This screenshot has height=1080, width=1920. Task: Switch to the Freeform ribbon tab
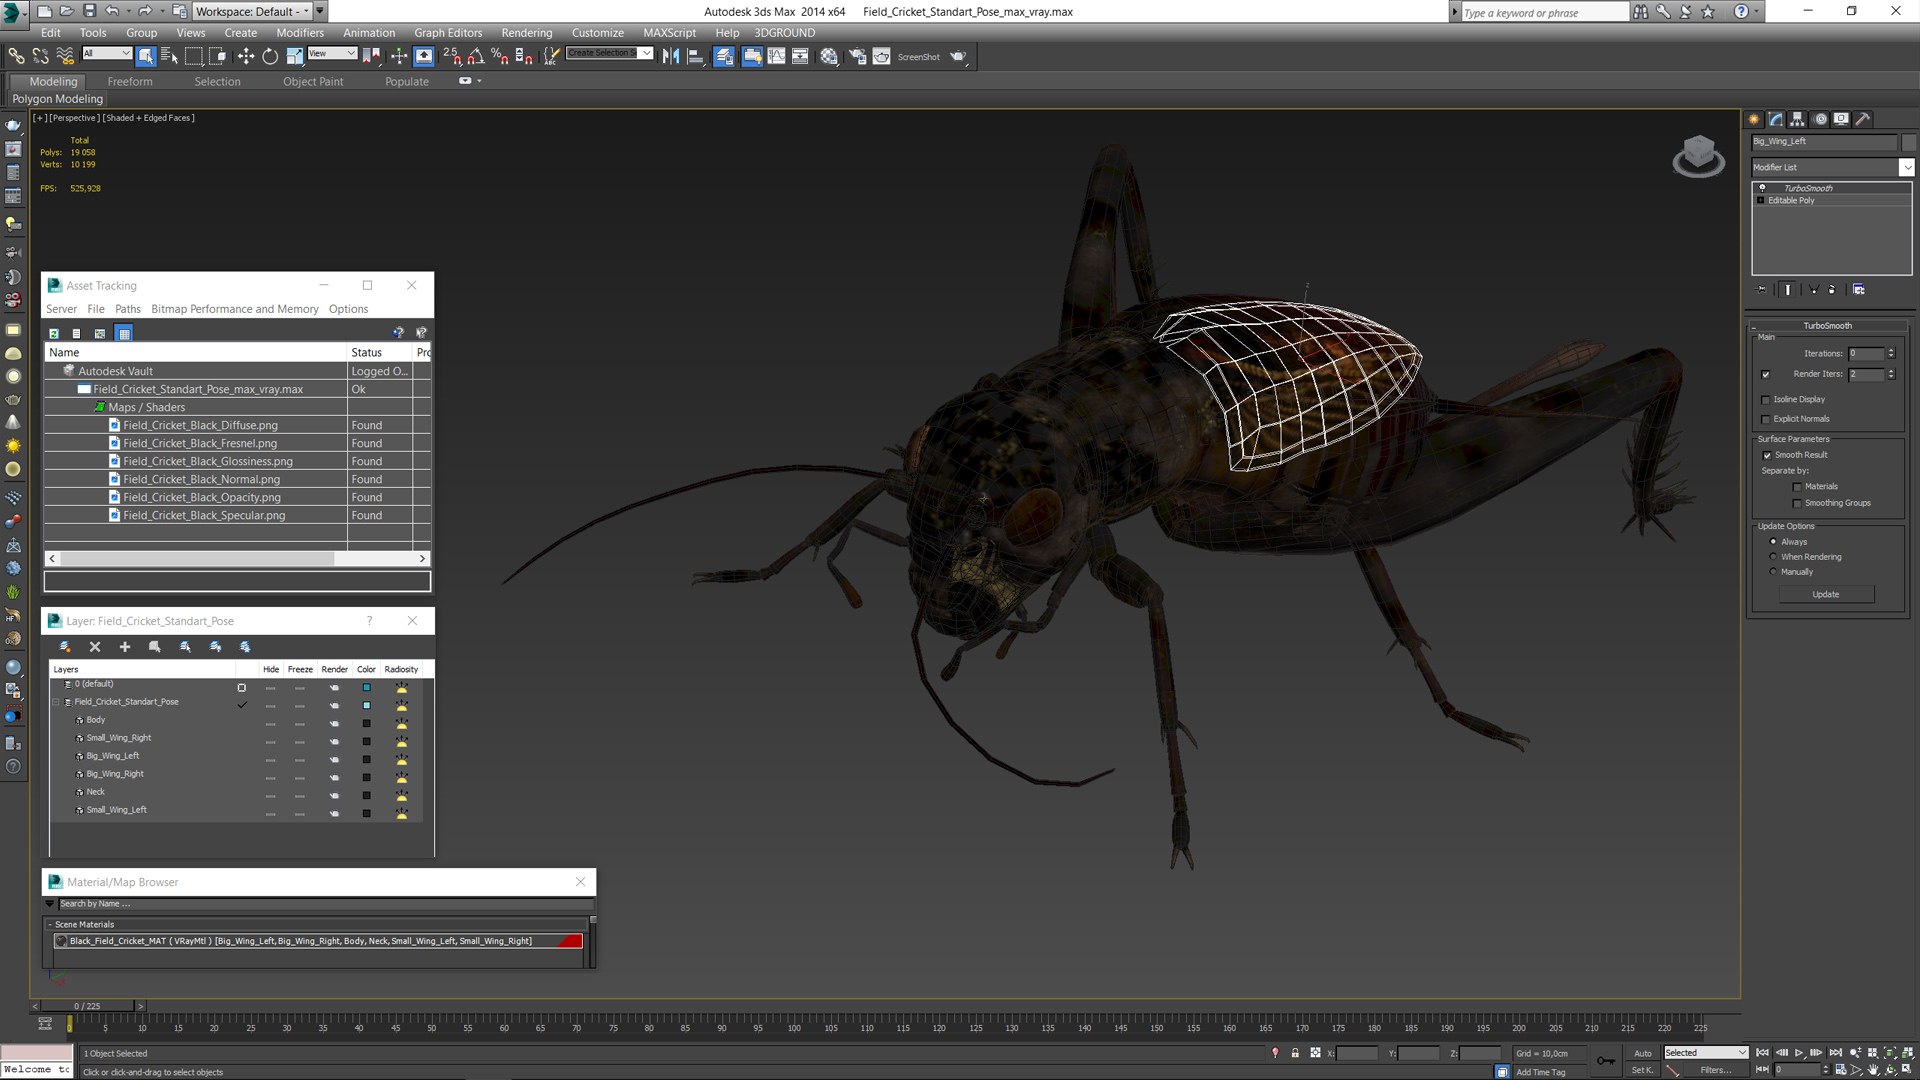[130, 82]
